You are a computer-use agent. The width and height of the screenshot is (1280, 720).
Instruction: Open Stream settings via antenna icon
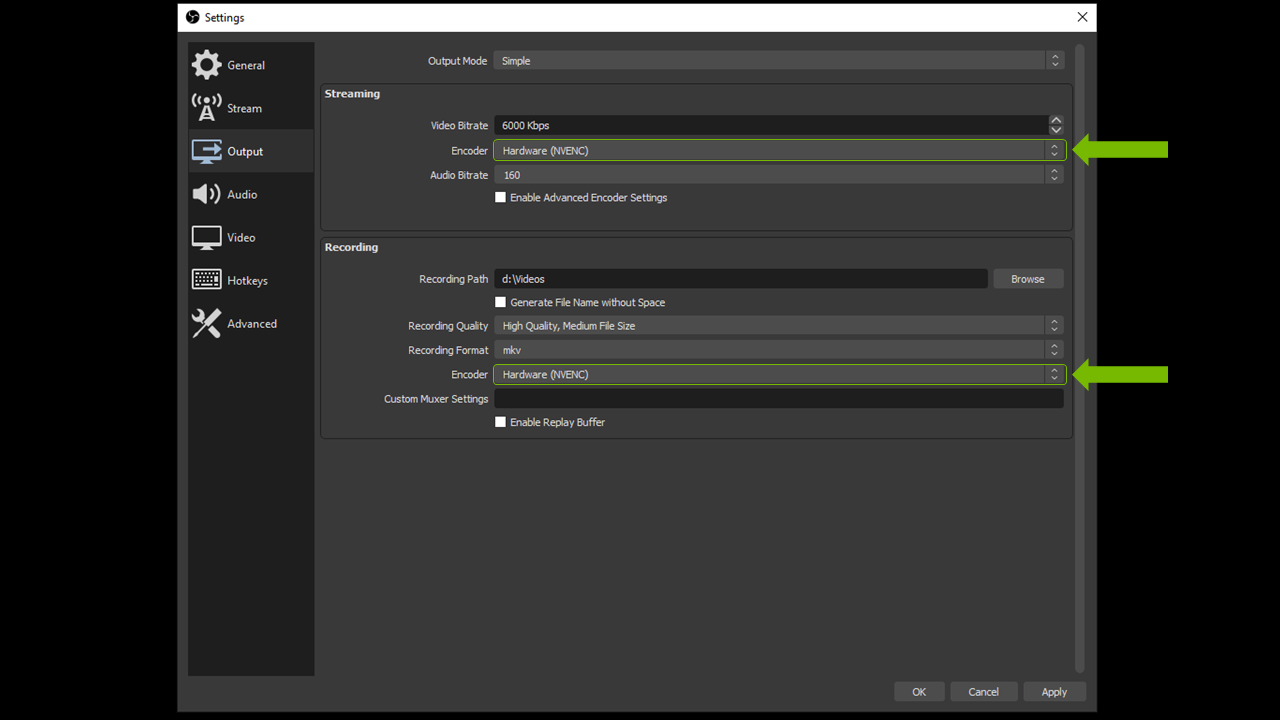pos(207,108)
